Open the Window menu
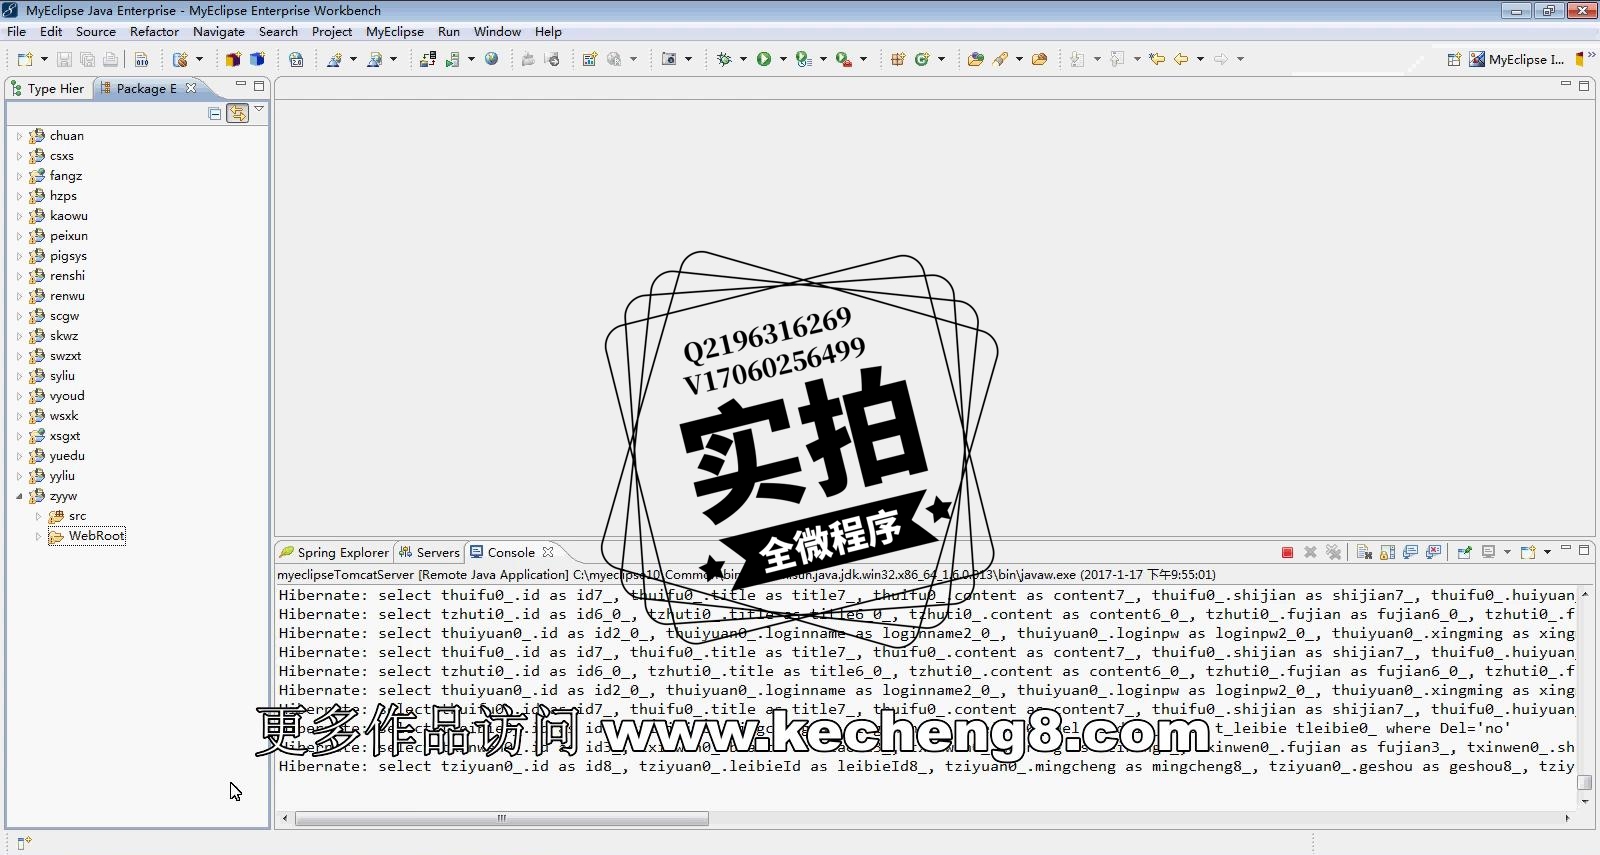Viewport: 1600px width, 855px height. pos(497,31)
